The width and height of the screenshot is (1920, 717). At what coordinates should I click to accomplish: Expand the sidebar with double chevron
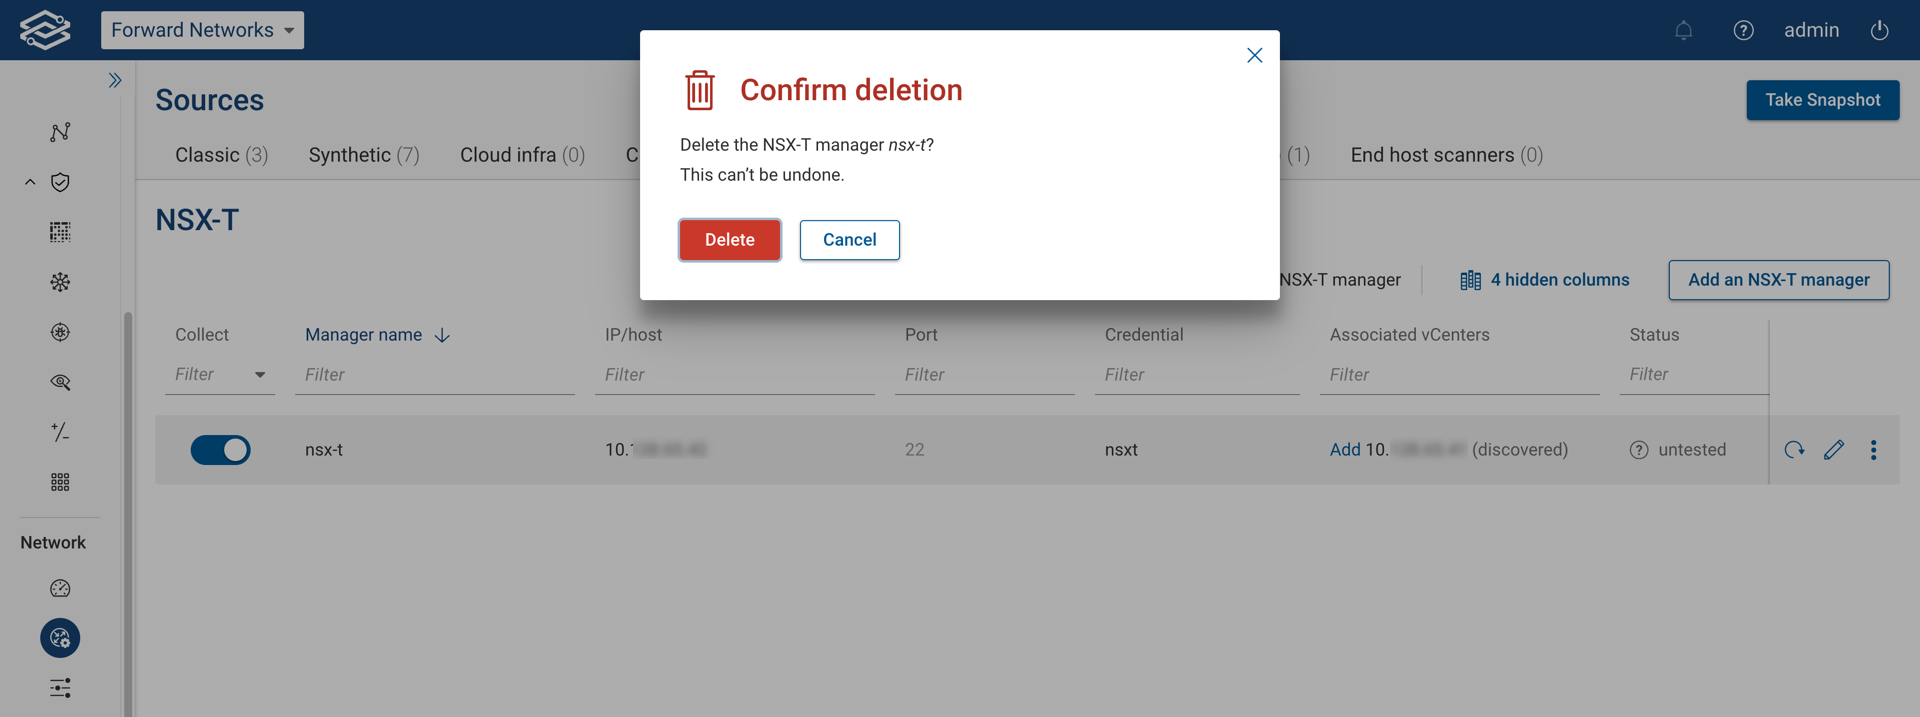(115, 80)
